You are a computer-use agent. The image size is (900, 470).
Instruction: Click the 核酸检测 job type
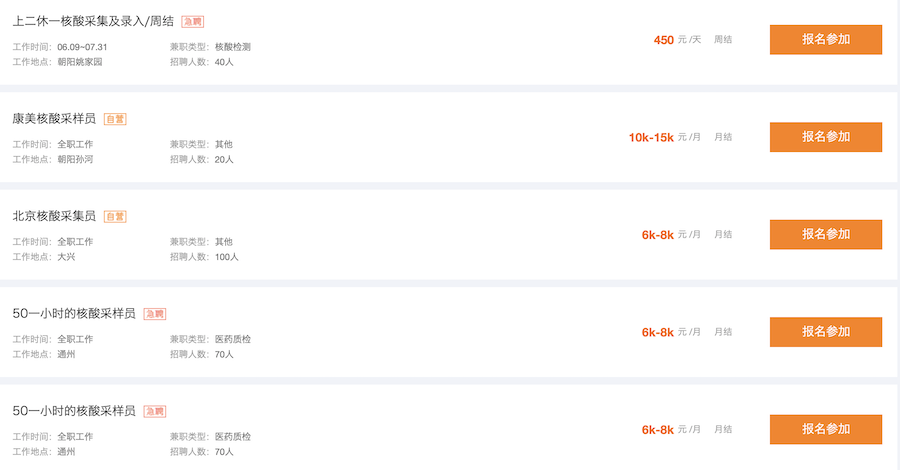pyautogui.click(x=232, y=47)
